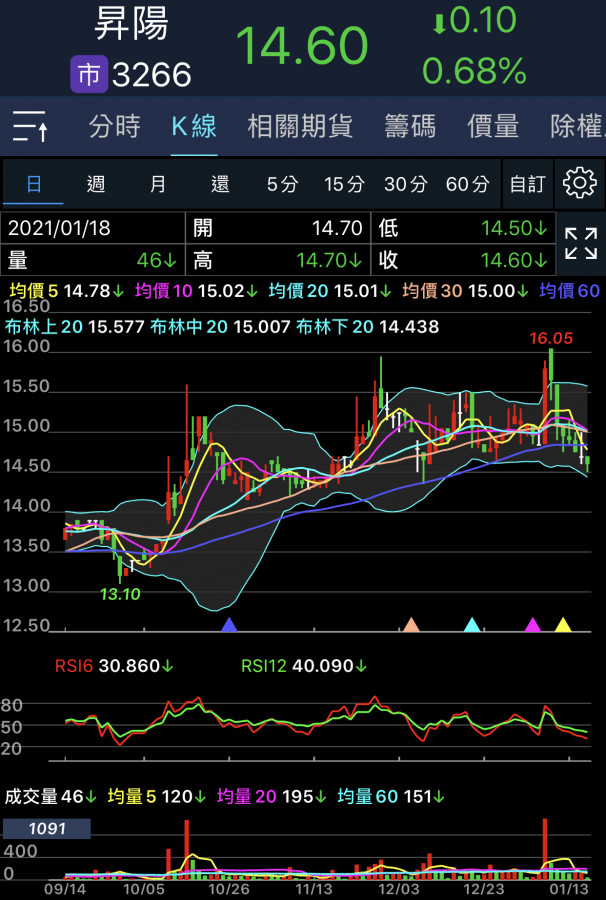This screenshot has height=900, width=606.
Task: Open the sort list menu icon
Action: click(x=31, y=127)
